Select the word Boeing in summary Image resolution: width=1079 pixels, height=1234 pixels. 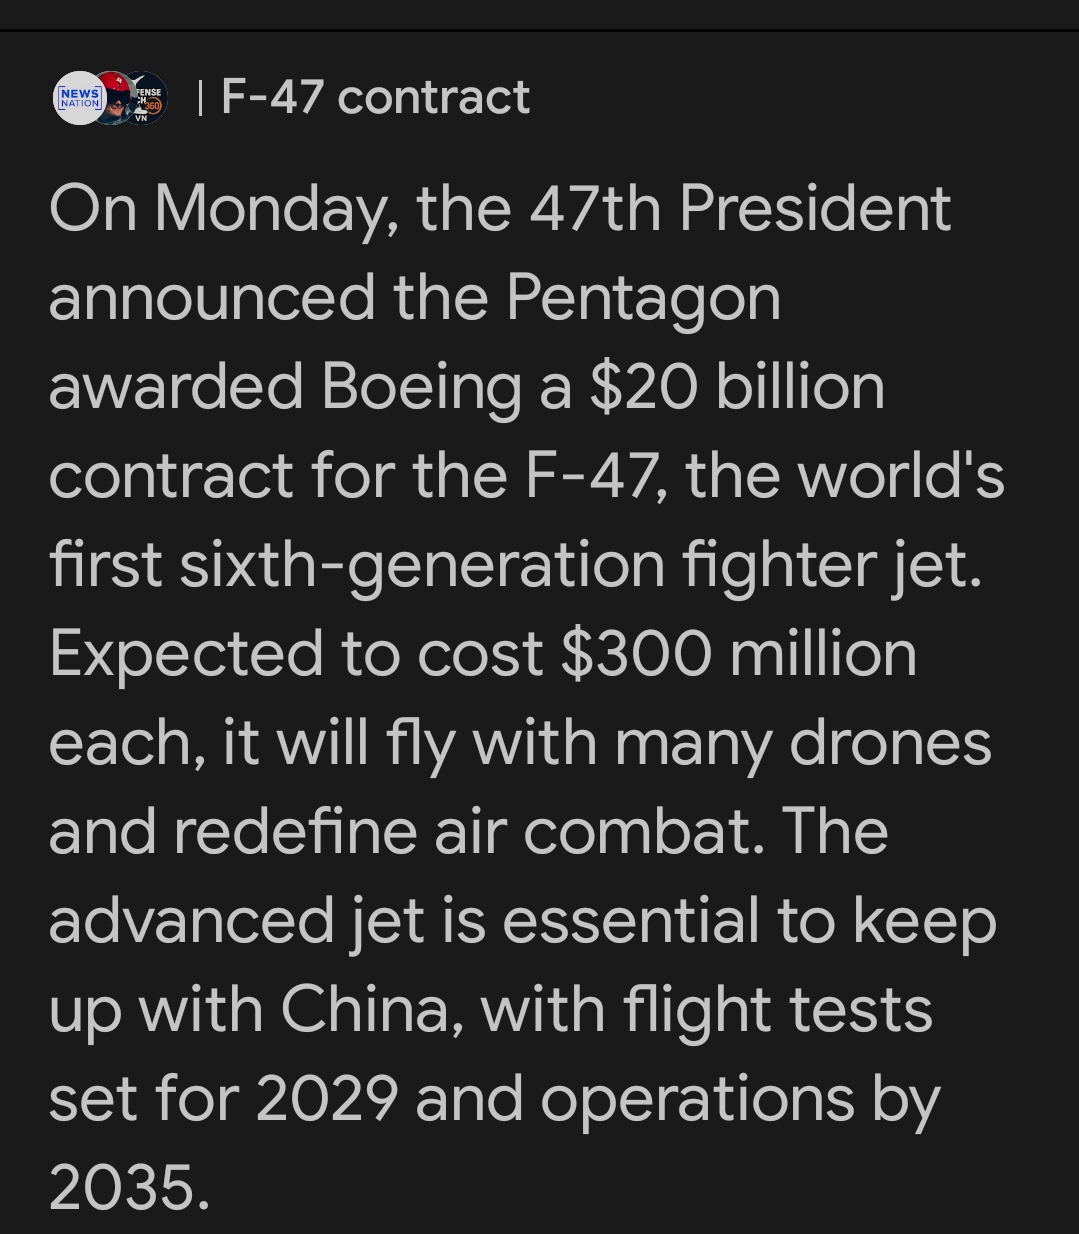pyautogui.click(x=421, y=387)
